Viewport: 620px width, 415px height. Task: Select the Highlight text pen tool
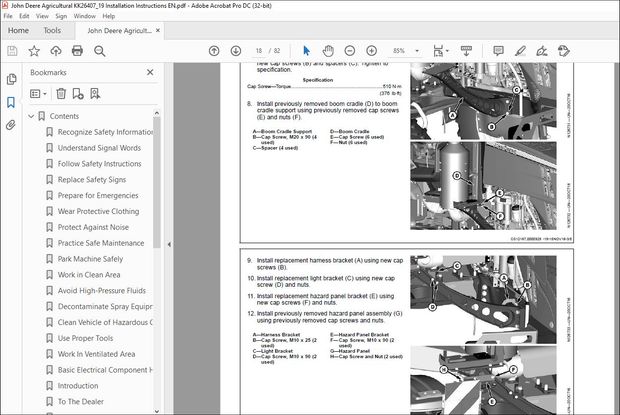(520, 51)
